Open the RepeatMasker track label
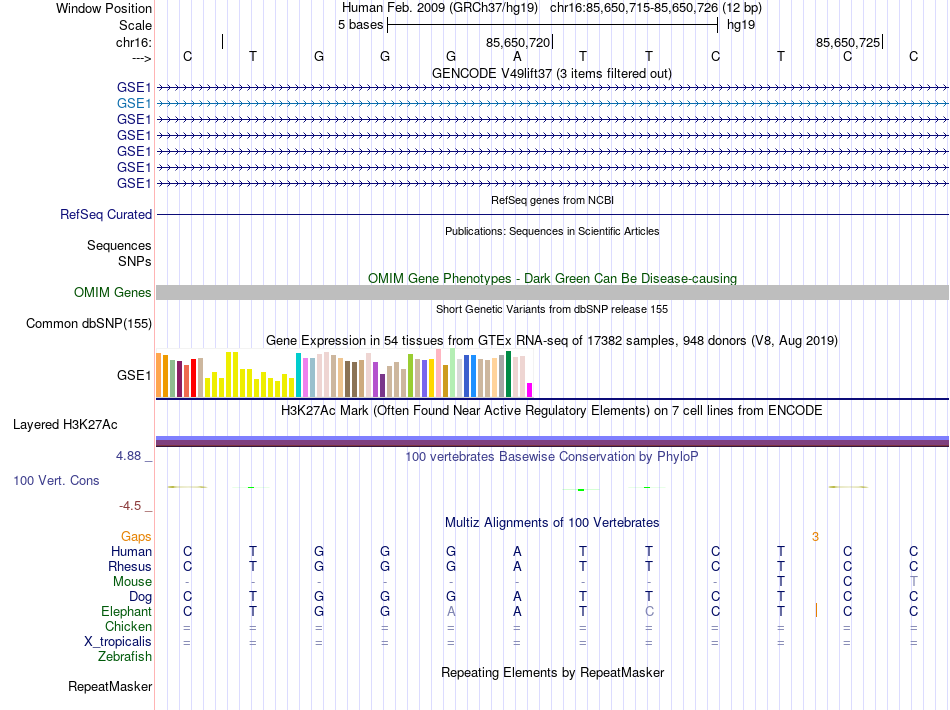This screenshot has height=710, width=950. point(110,686)
